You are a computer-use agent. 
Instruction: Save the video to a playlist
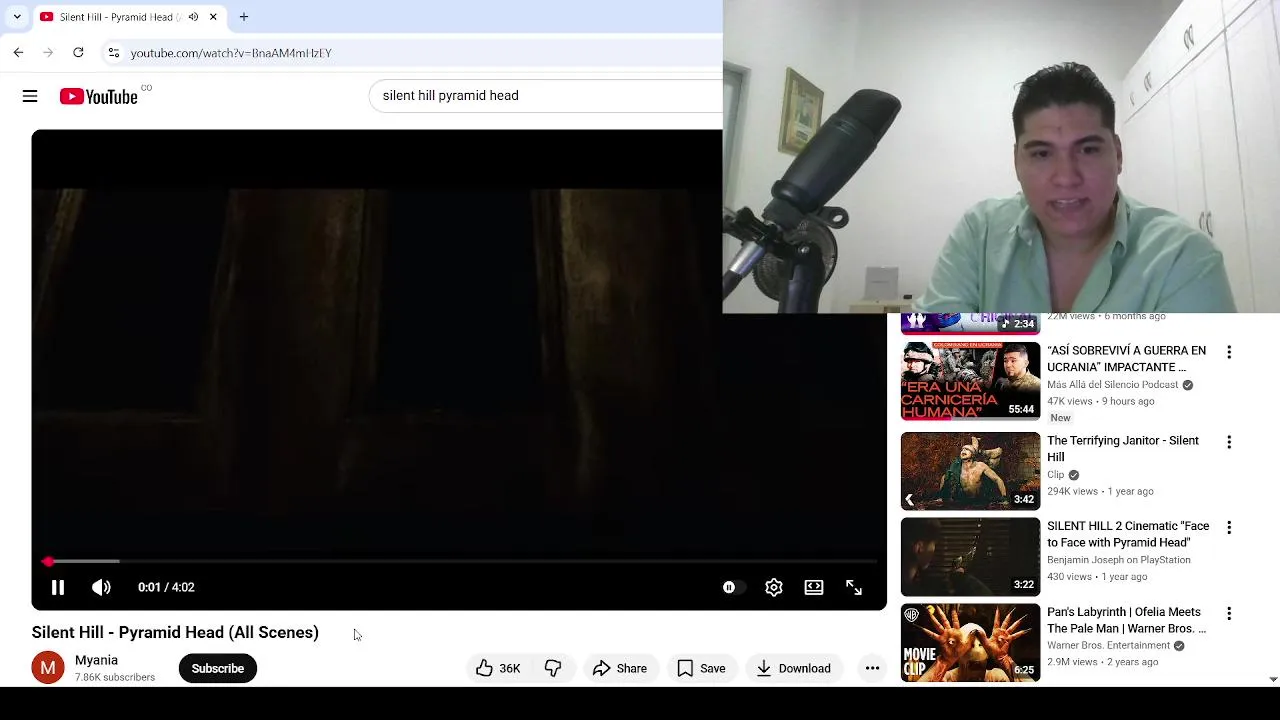[701, 668]
